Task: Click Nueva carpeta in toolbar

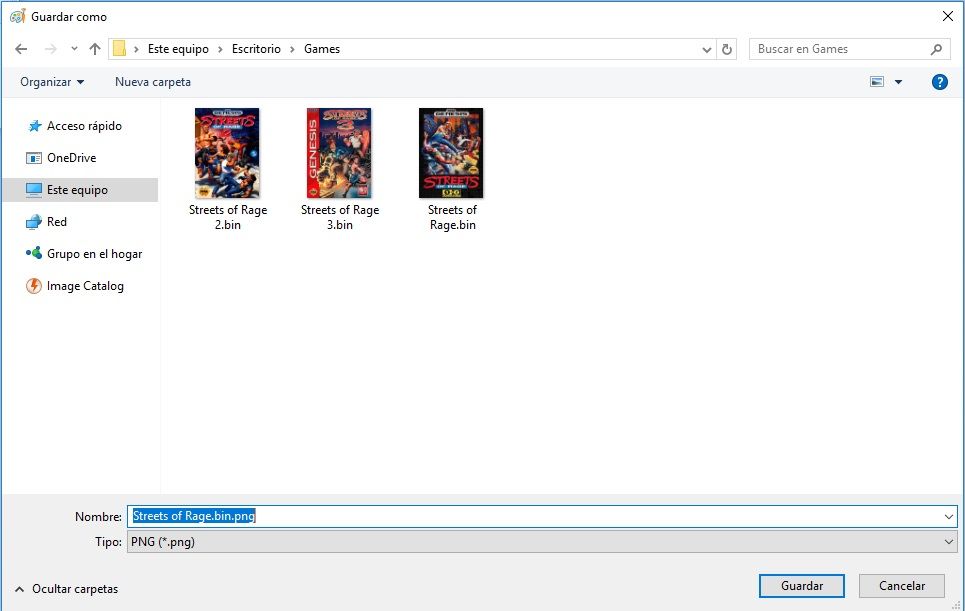Action: tap(152, 82)
